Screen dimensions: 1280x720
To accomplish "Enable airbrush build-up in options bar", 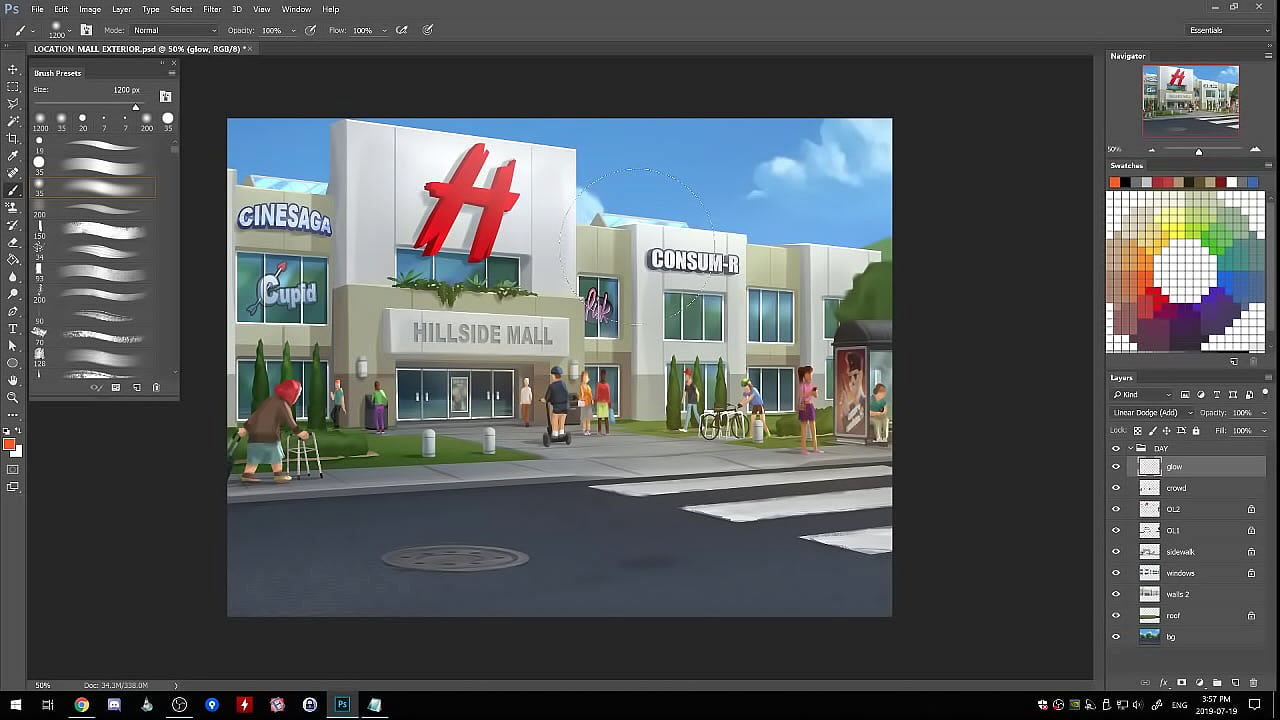I will click(402, 30).
